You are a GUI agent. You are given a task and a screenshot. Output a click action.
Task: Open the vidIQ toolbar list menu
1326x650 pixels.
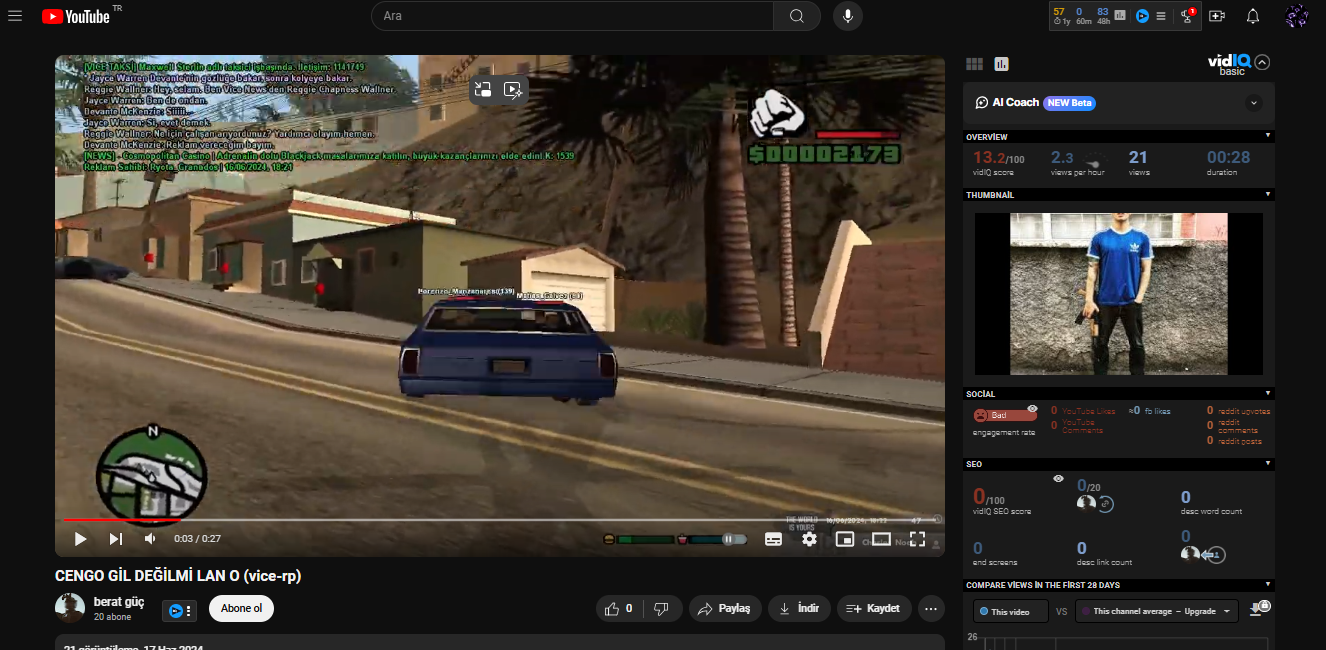point(1161,16)
